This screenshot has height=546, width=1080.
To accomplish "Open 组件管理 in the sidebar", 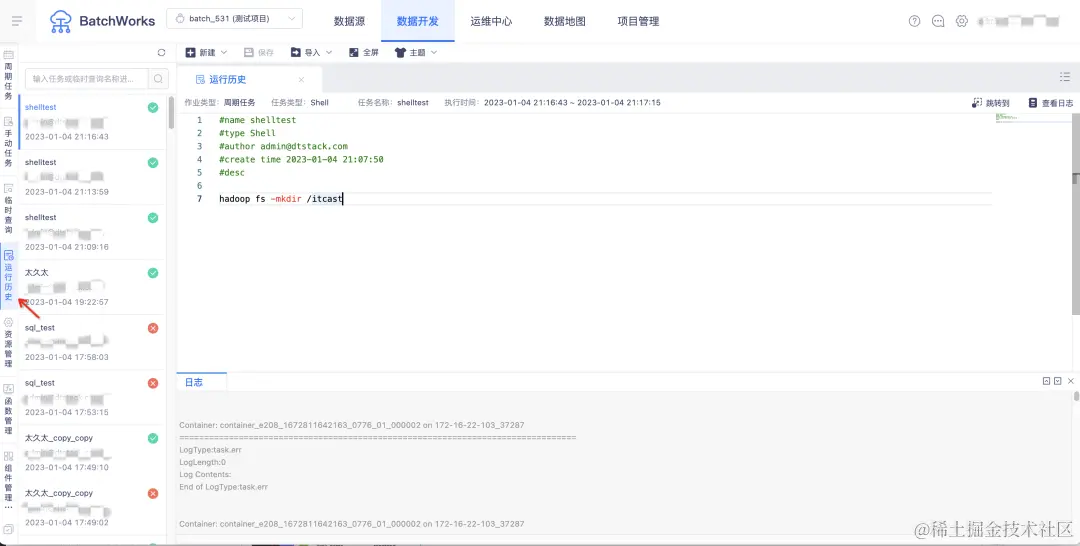I will click(8, 476).
